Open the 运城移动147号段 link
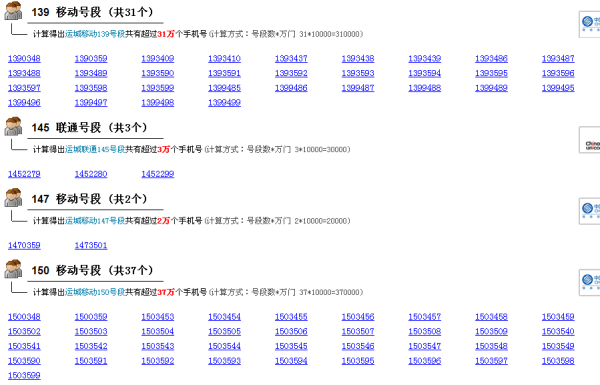Screen dimensions: 600x385 point(95,221)
